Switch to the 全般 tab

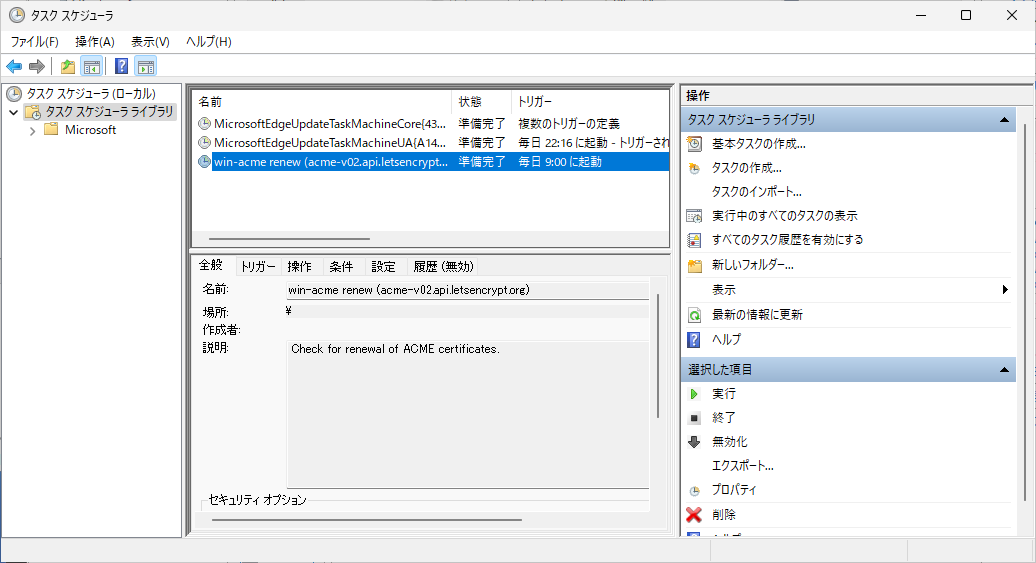211,265
